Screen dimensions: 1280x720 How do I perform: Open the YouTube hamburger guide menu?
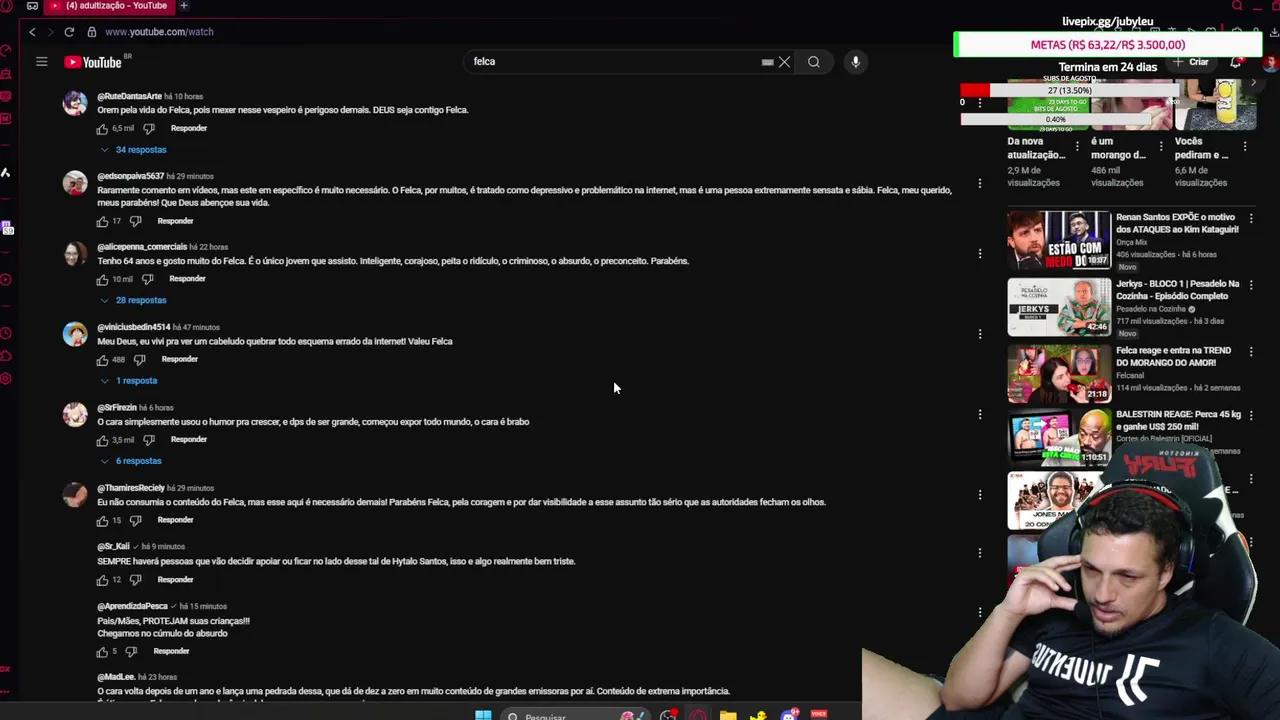click(x=41, y=62)
